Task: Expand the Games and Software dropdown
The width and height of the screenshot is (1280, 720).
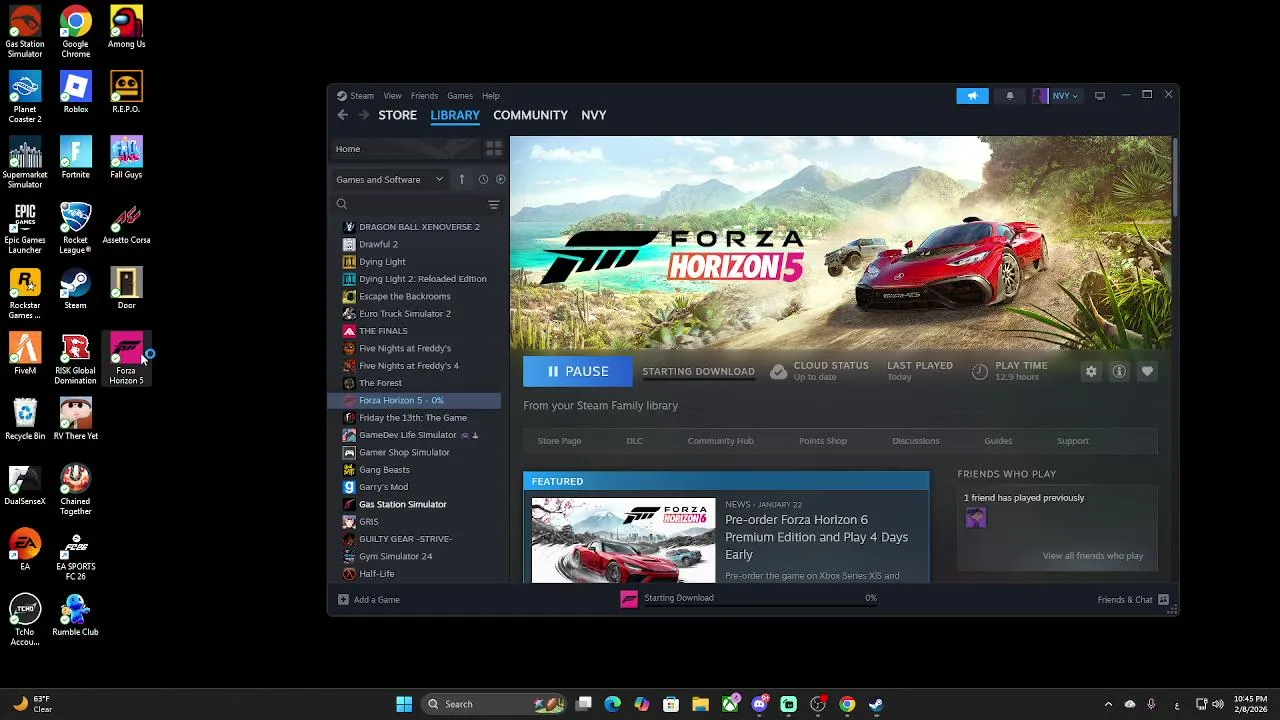Action: [390, 180]
